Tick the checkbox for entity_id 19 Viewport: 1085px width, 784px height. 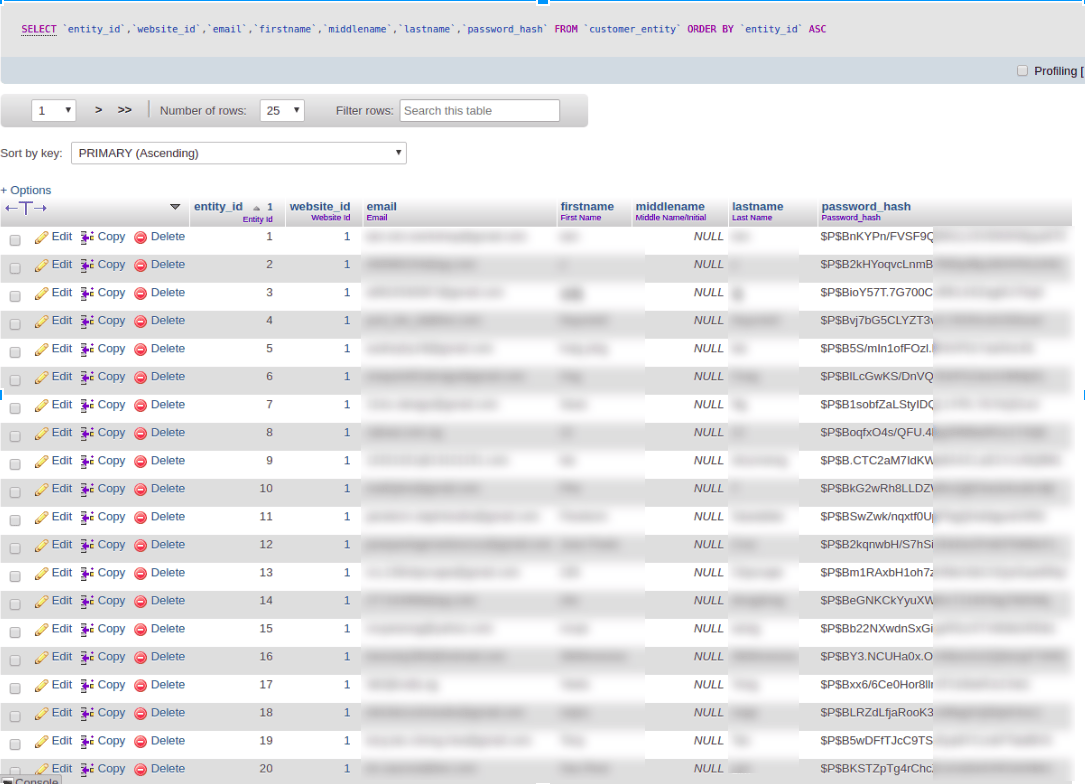[x=15, y=745]
